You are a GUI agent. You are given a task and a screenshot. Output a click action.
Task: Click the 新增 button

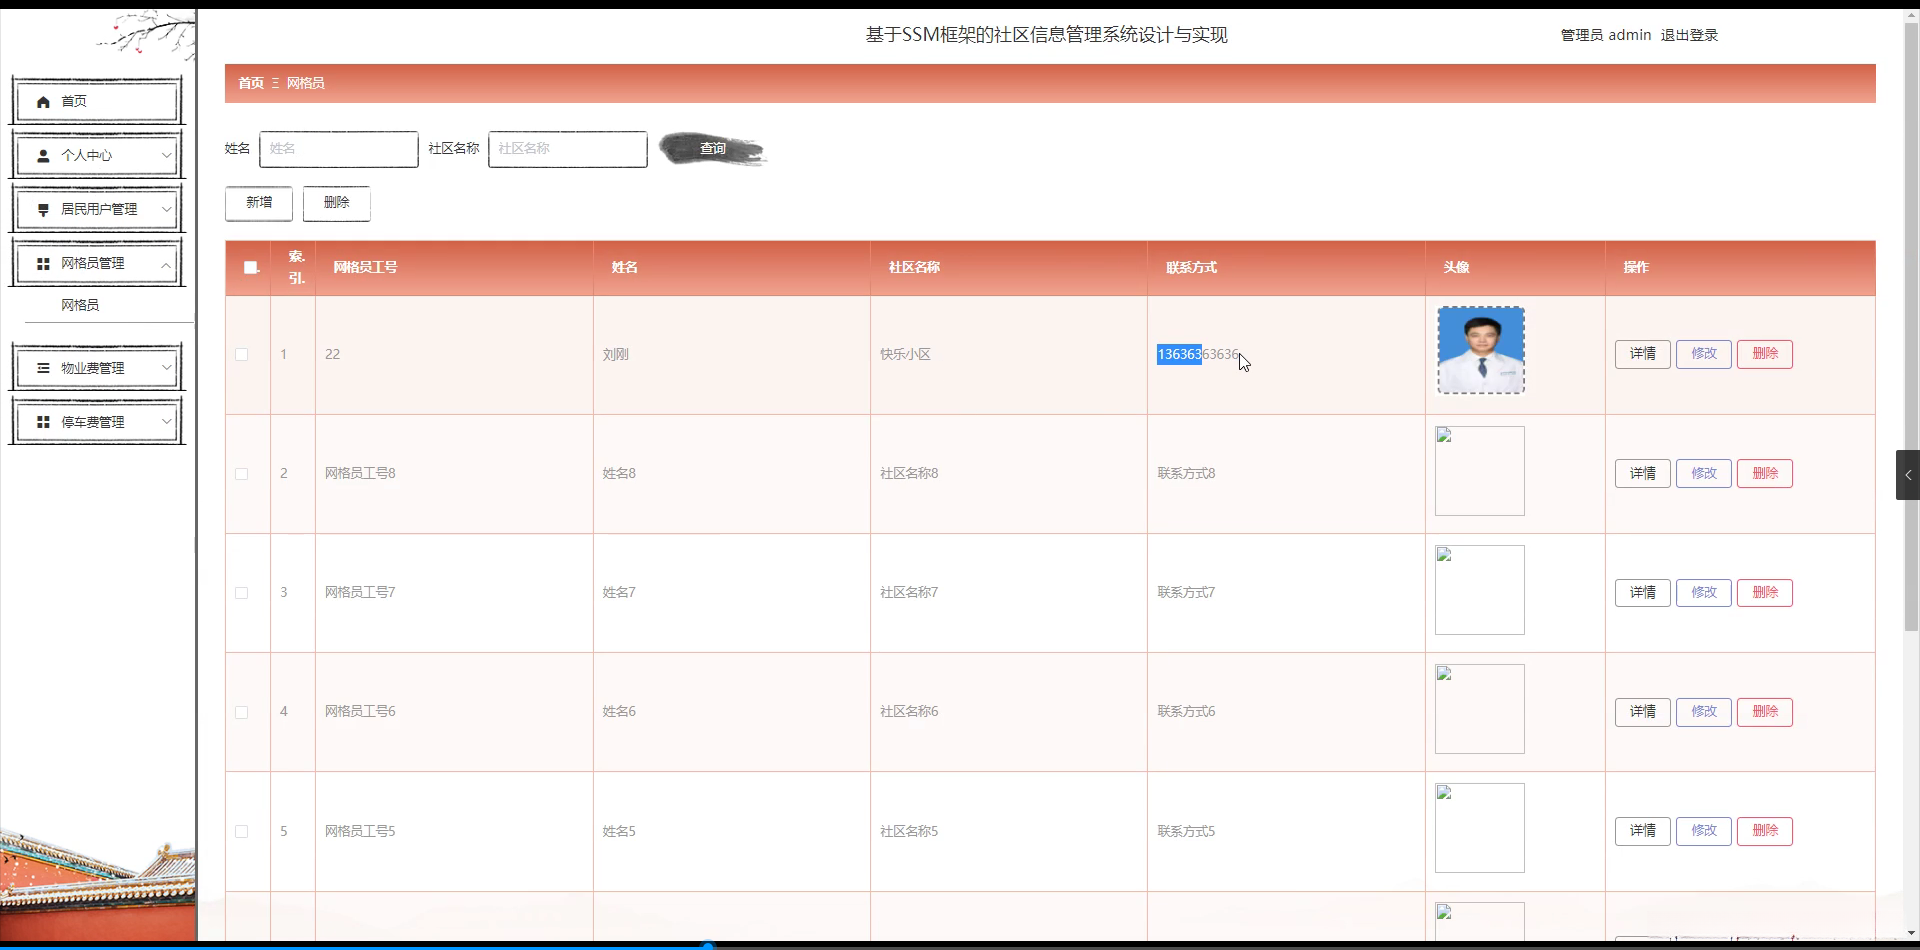259,203
